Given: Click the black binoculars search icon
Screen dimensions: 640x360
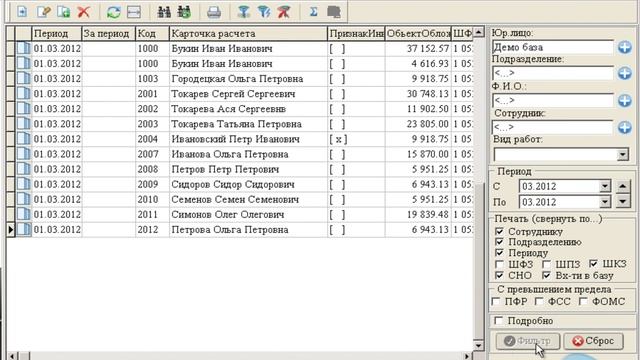Looking at the screenshot, I should 164,12.
